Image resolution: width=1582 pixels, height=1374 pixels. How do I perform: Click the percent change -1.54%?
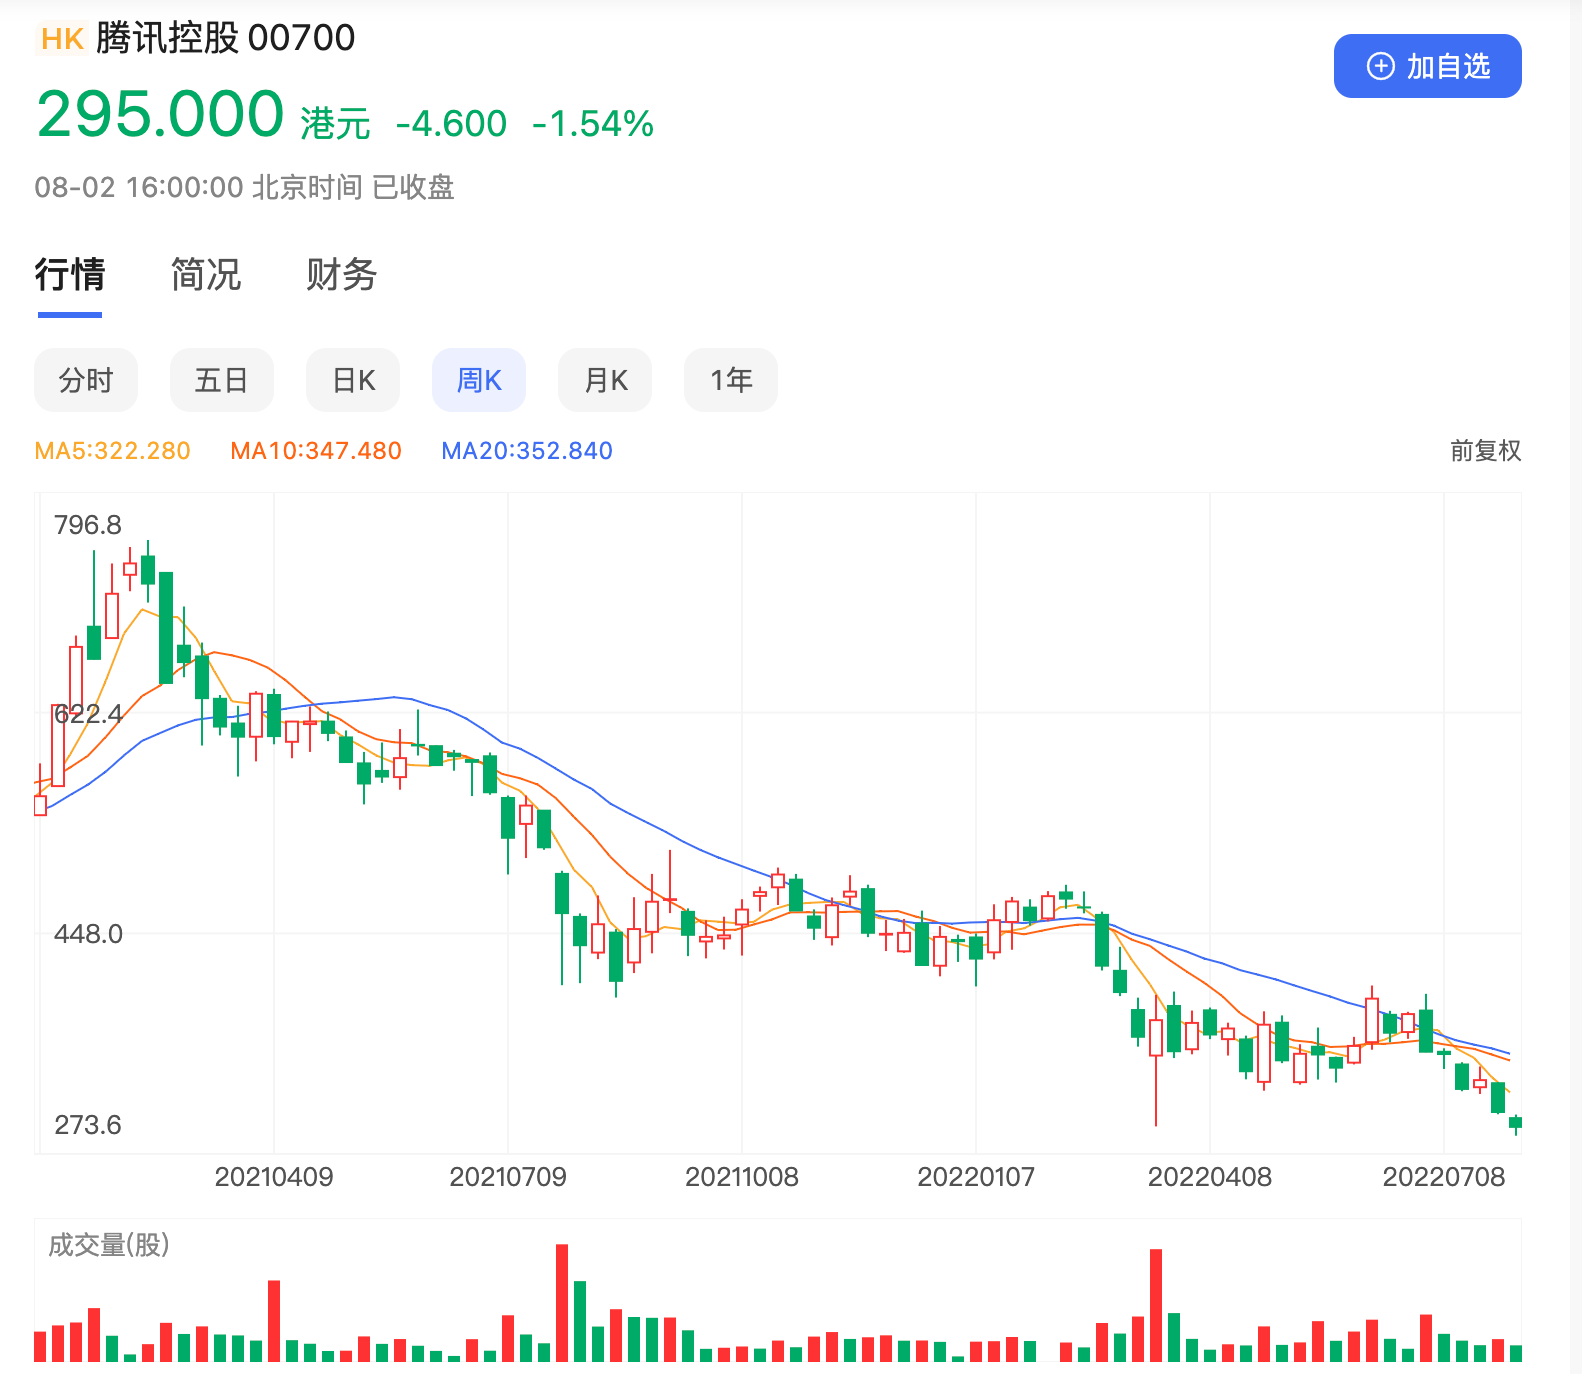[593, 124]
